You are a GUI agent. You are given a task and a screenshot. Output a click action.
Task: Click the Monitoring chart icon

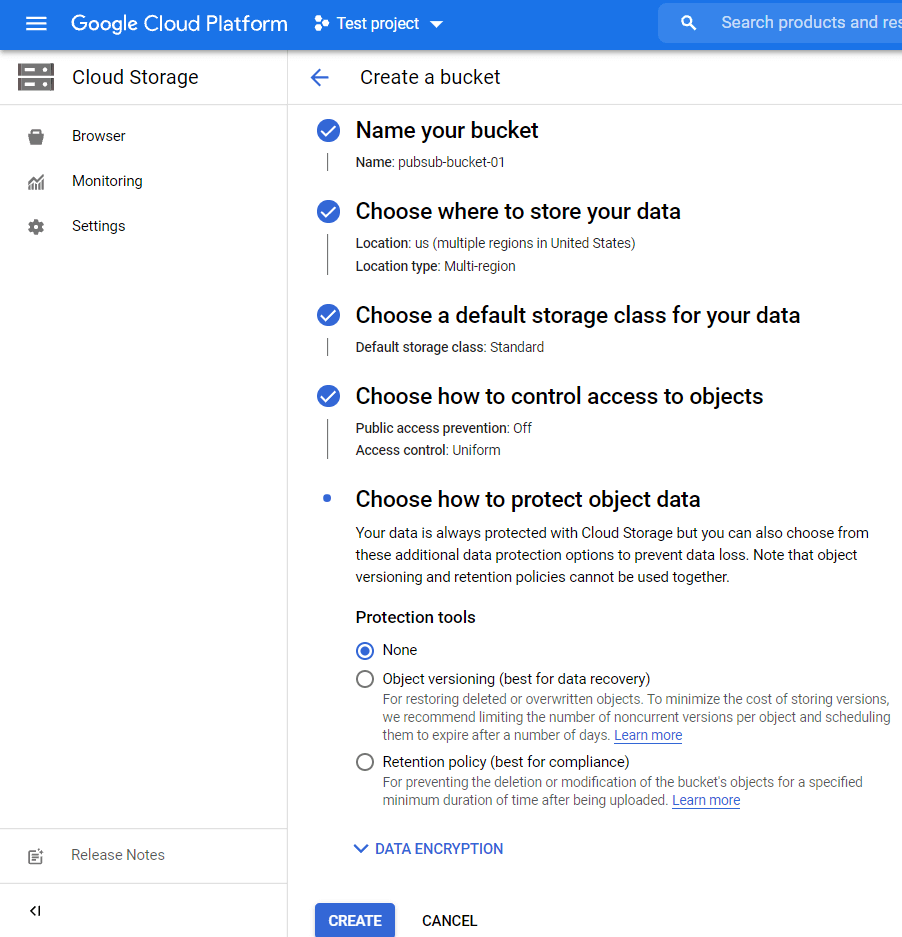pyautogui.click(x=35, y=181)
